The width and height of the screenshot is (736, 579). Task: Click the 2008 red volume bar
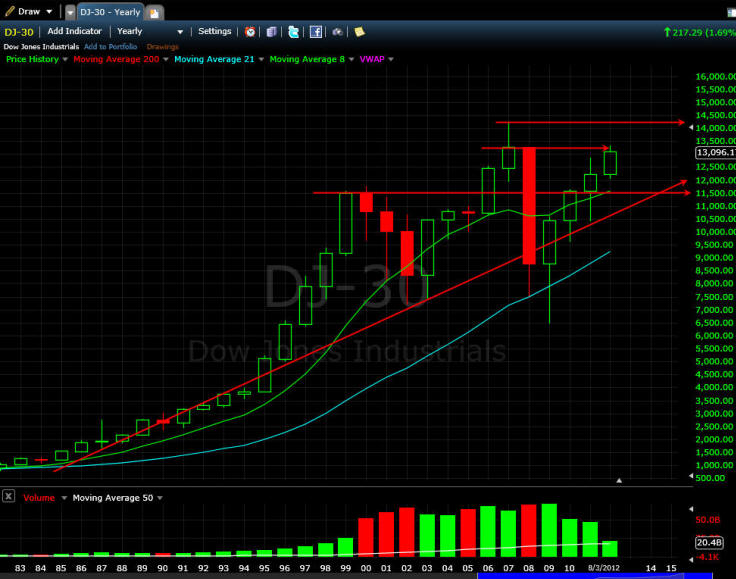tap(529, 531)
